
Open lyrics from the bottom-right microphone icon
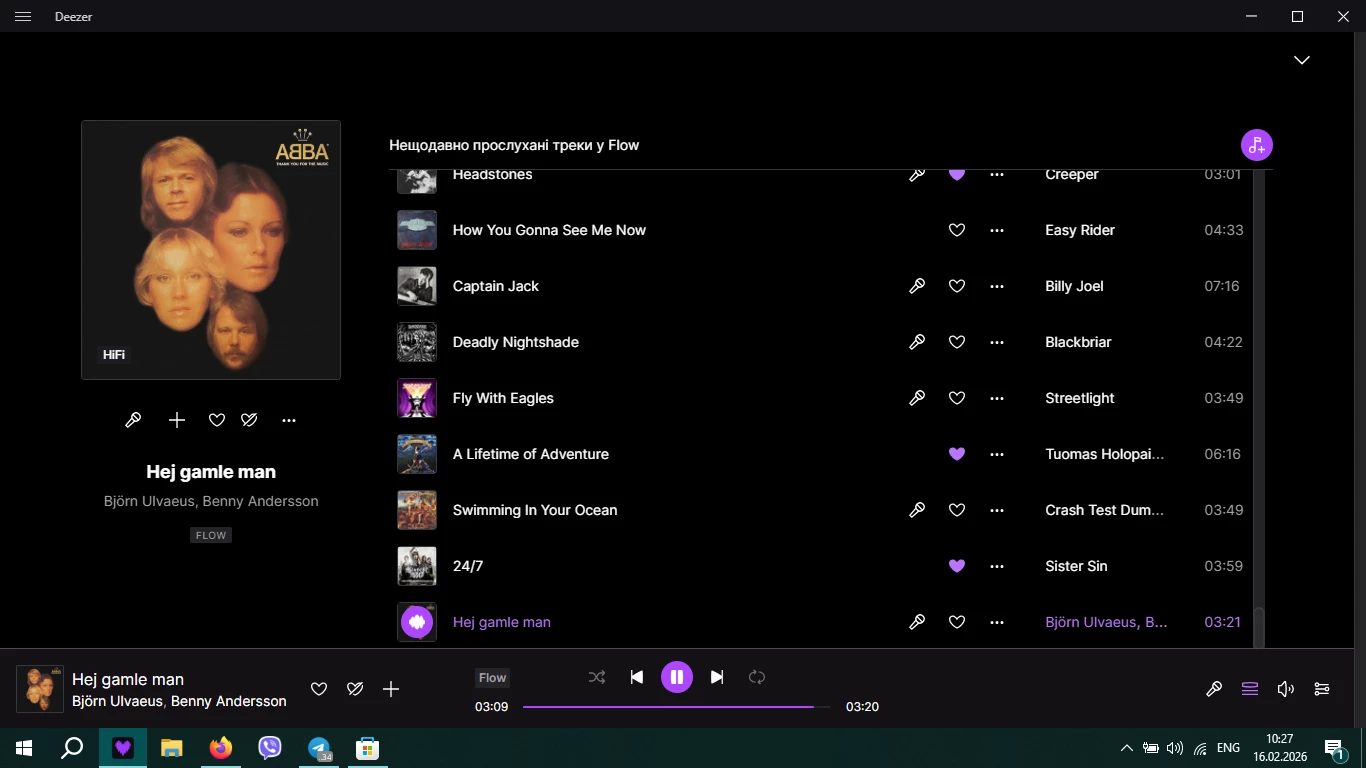[x=1214, y=689]
